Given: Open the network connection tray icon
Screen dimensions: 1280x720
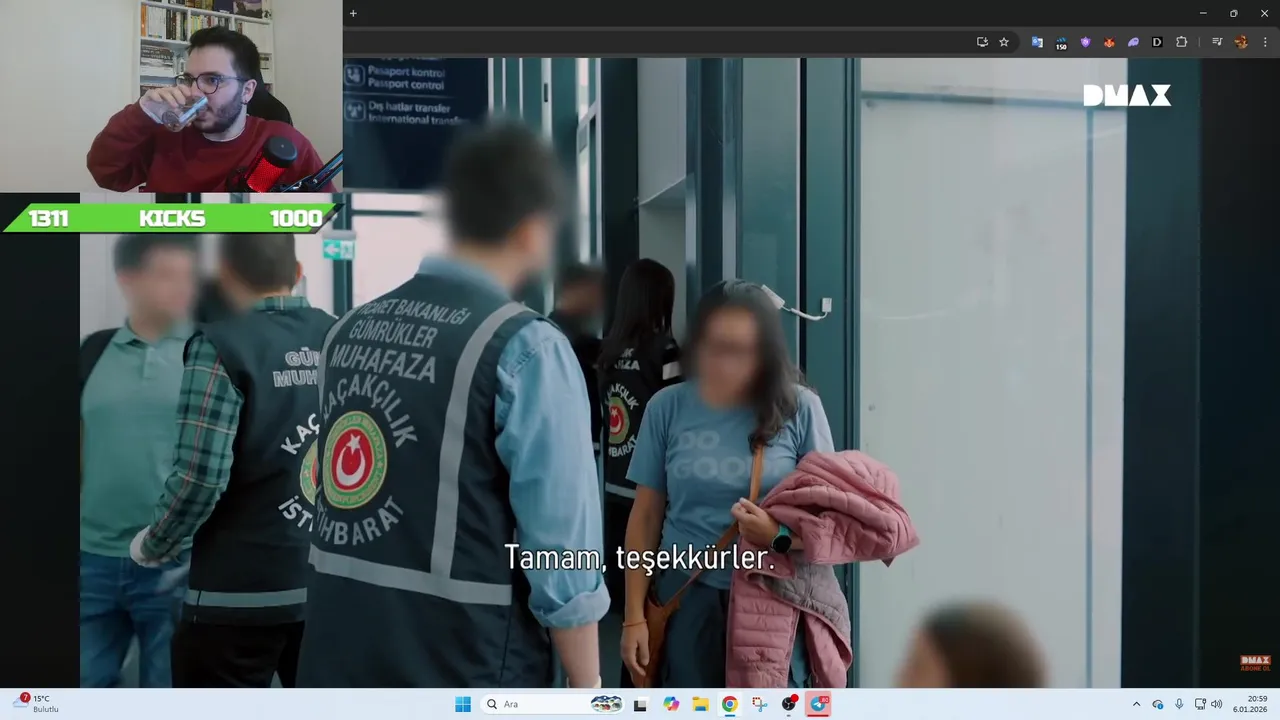Looking at the screenshot, I should pos(1200,704).
